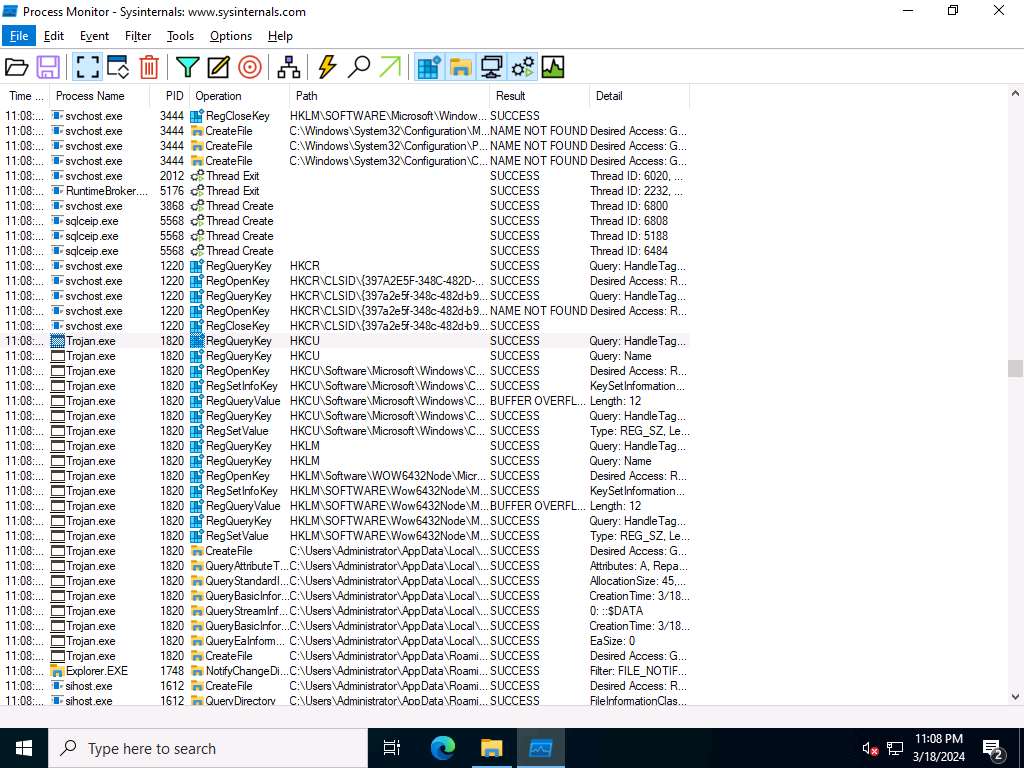Open the Options menu

pos(231,36)
